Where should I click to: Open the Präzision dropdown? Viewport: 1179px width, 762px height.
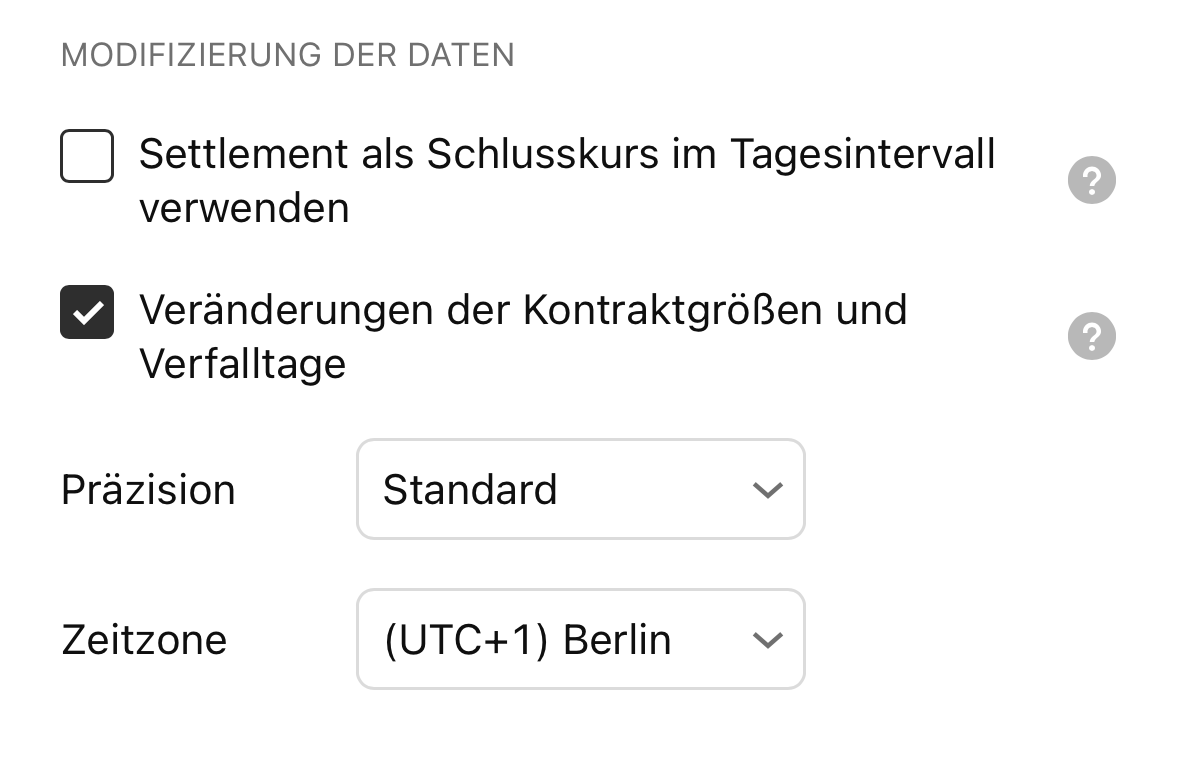[x=580, y=489]
